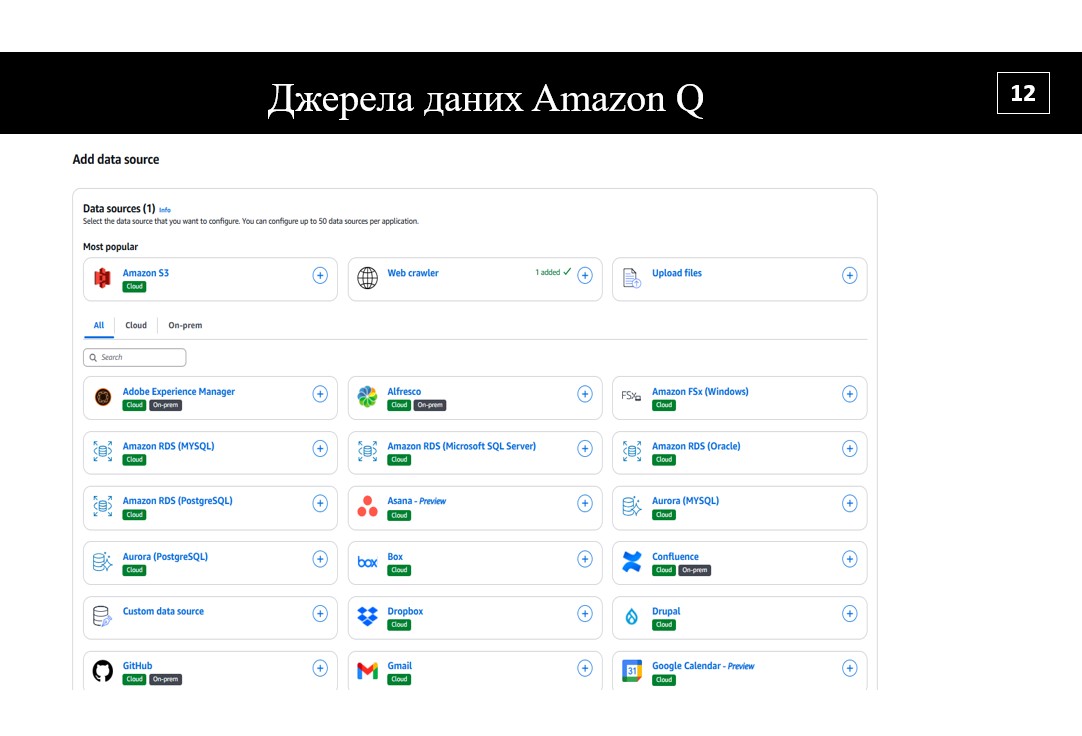The width and height of the screenshot is (1082, 736).
Task: Open the Confluence link text
Action: pos(675,557)
